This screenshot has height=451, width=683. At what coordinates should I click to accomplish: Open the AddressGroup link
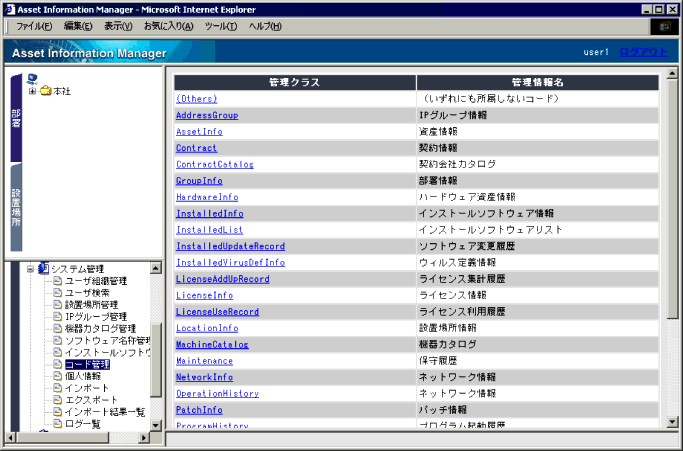click(x=207, y=115)
